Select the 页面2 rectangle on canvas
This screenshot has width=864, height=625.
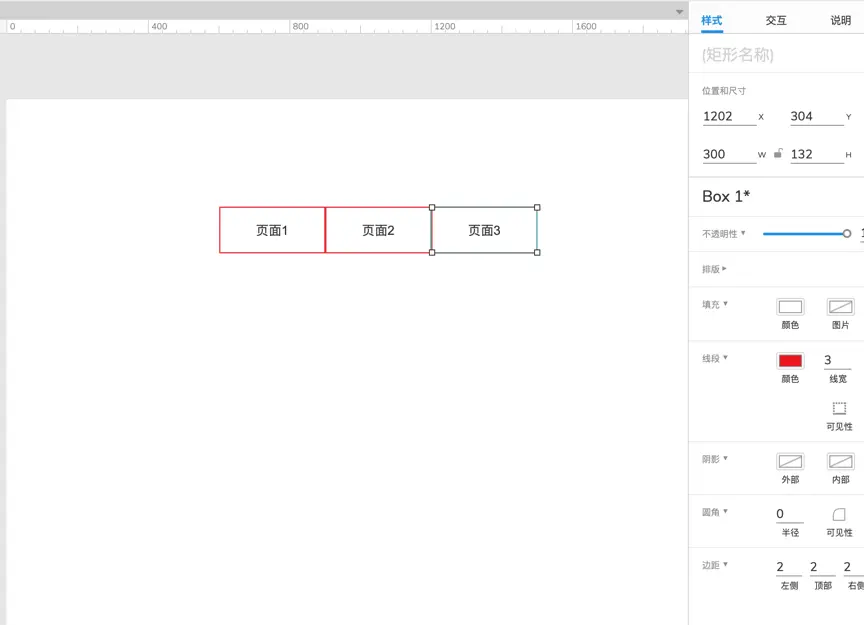378,230
